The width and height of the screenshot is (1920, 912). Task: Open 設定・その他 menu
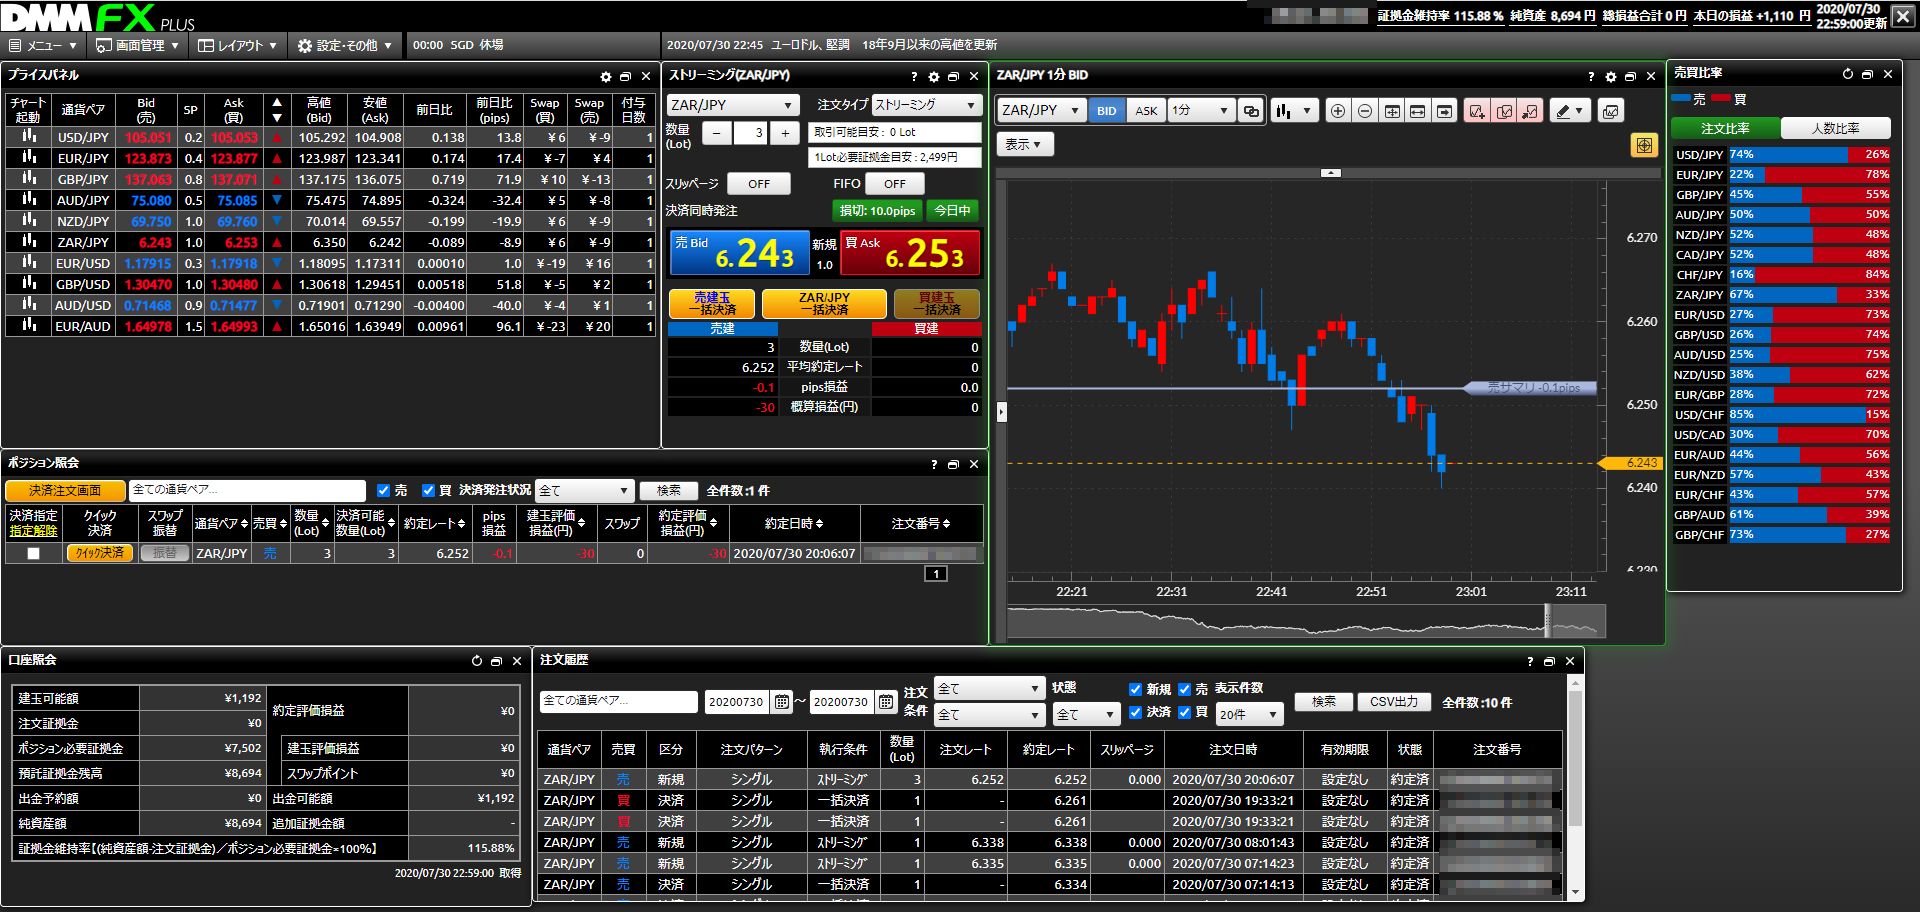pos(346,45)
